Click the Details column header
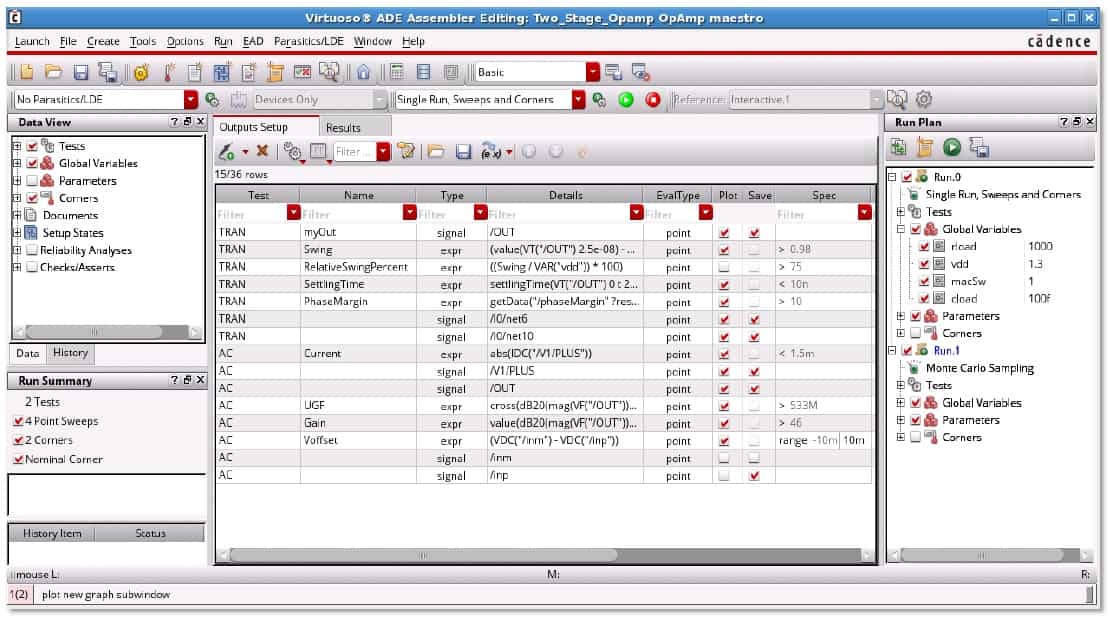Viewport: 1109px width, 620px height. 565,195
